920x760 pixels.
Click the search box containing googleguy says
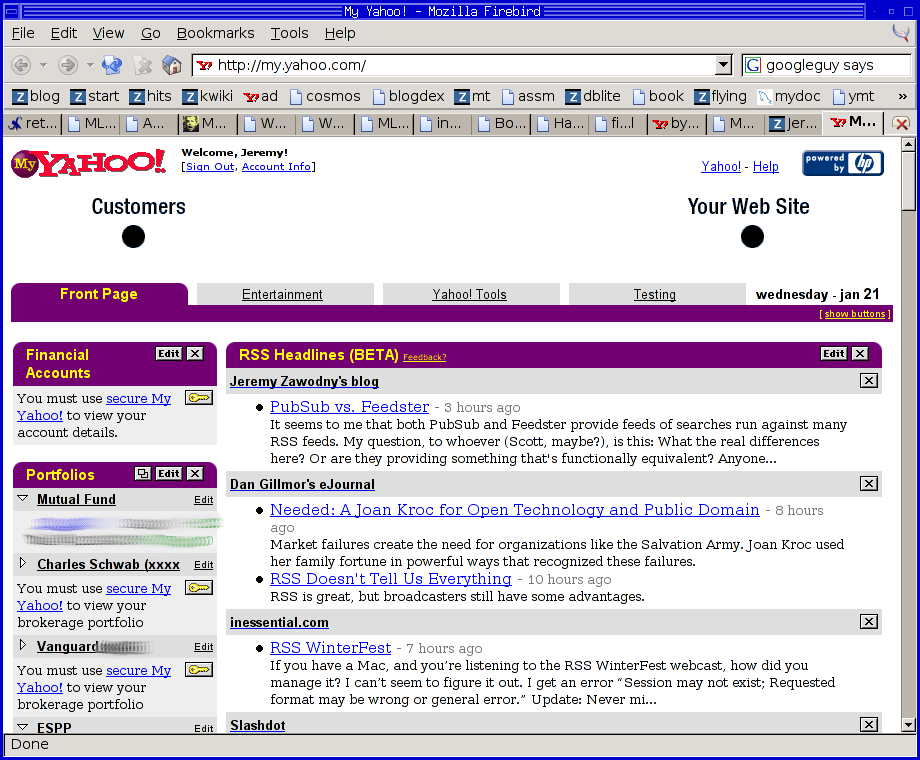click(827, 65)
